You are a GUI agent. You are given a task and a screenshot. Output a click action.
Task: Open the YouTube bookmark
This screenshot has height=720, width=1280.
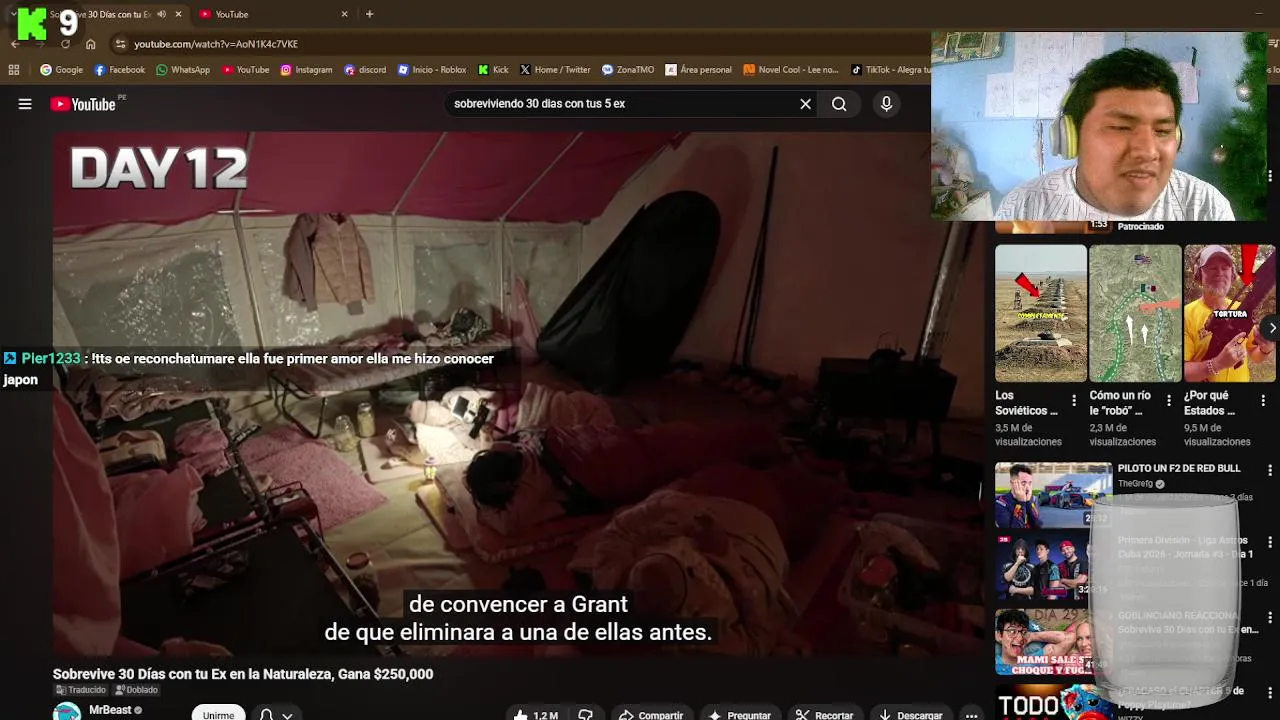coord(246,70)
